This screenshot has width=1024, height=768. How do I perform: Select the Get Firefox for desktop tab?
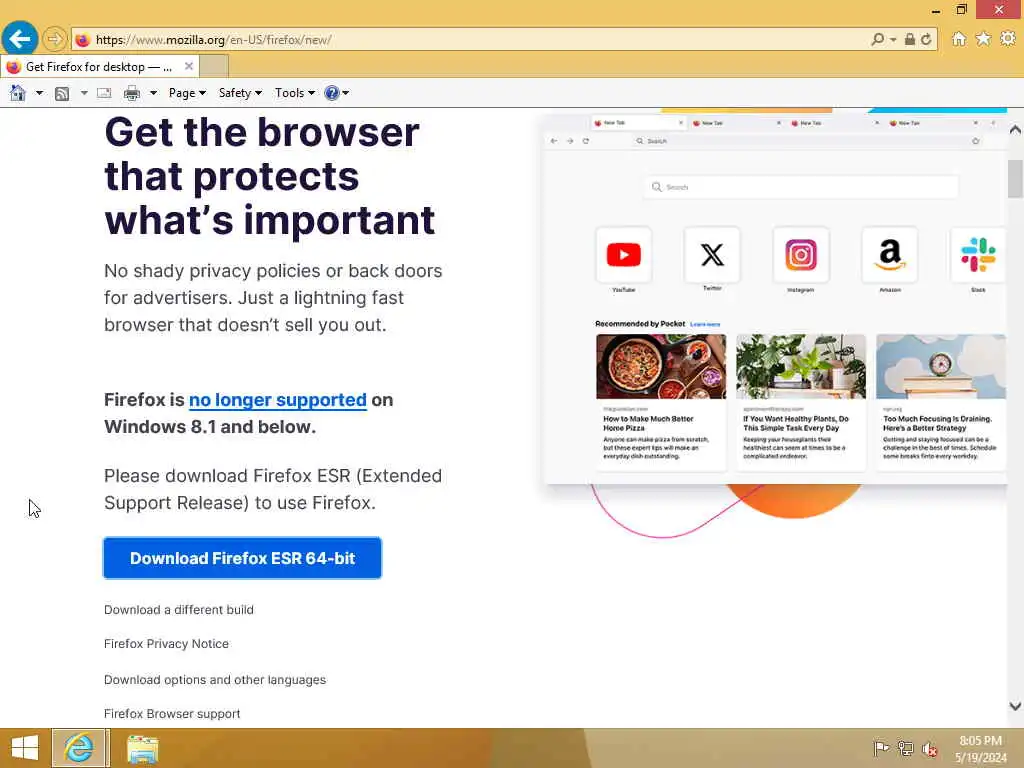[x=98, y=66]
